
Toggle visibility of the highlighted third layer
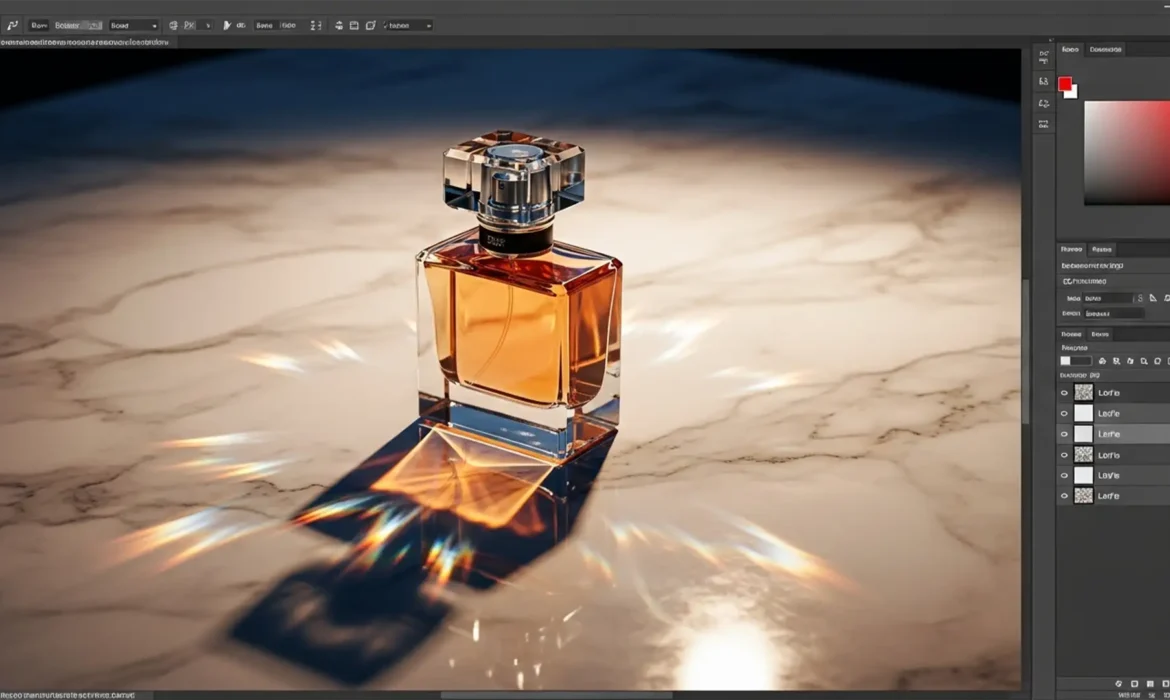pos(1065,433)
